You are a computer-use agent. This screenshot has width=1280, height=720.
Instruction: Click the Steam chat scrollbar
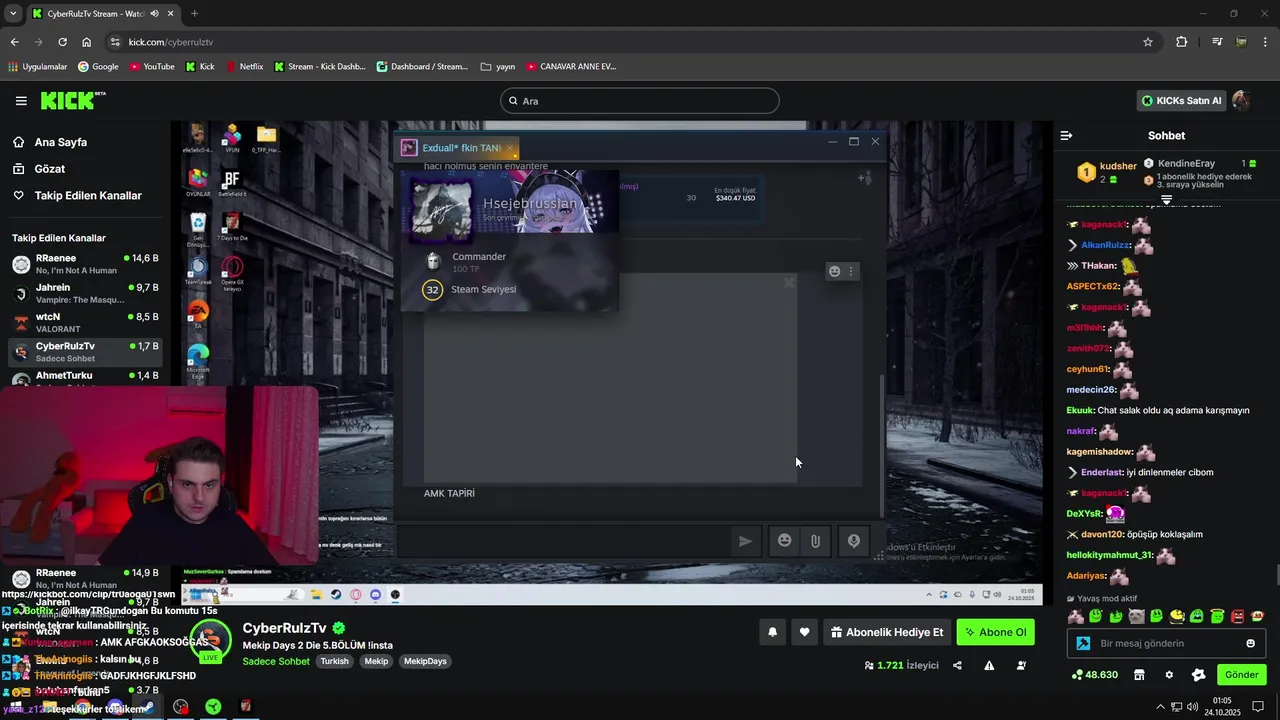pyautogui.click(x=881, y=445)
